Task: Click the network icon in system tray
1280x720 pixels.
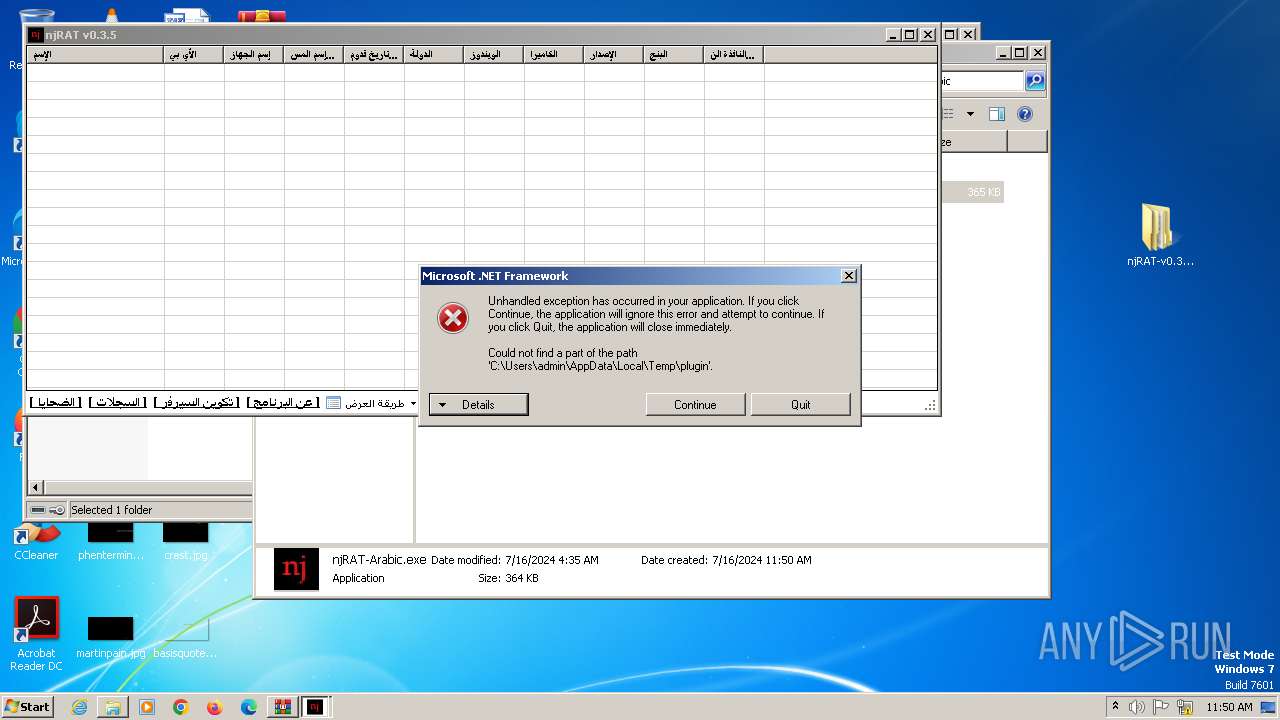Action: tap(1186, 707)
